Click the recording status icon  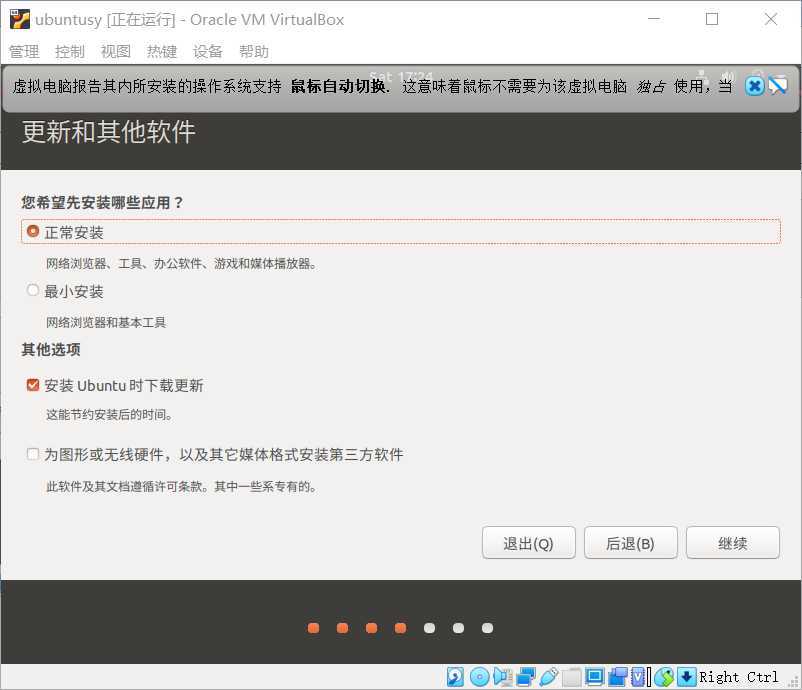click(x=618, y=677)
